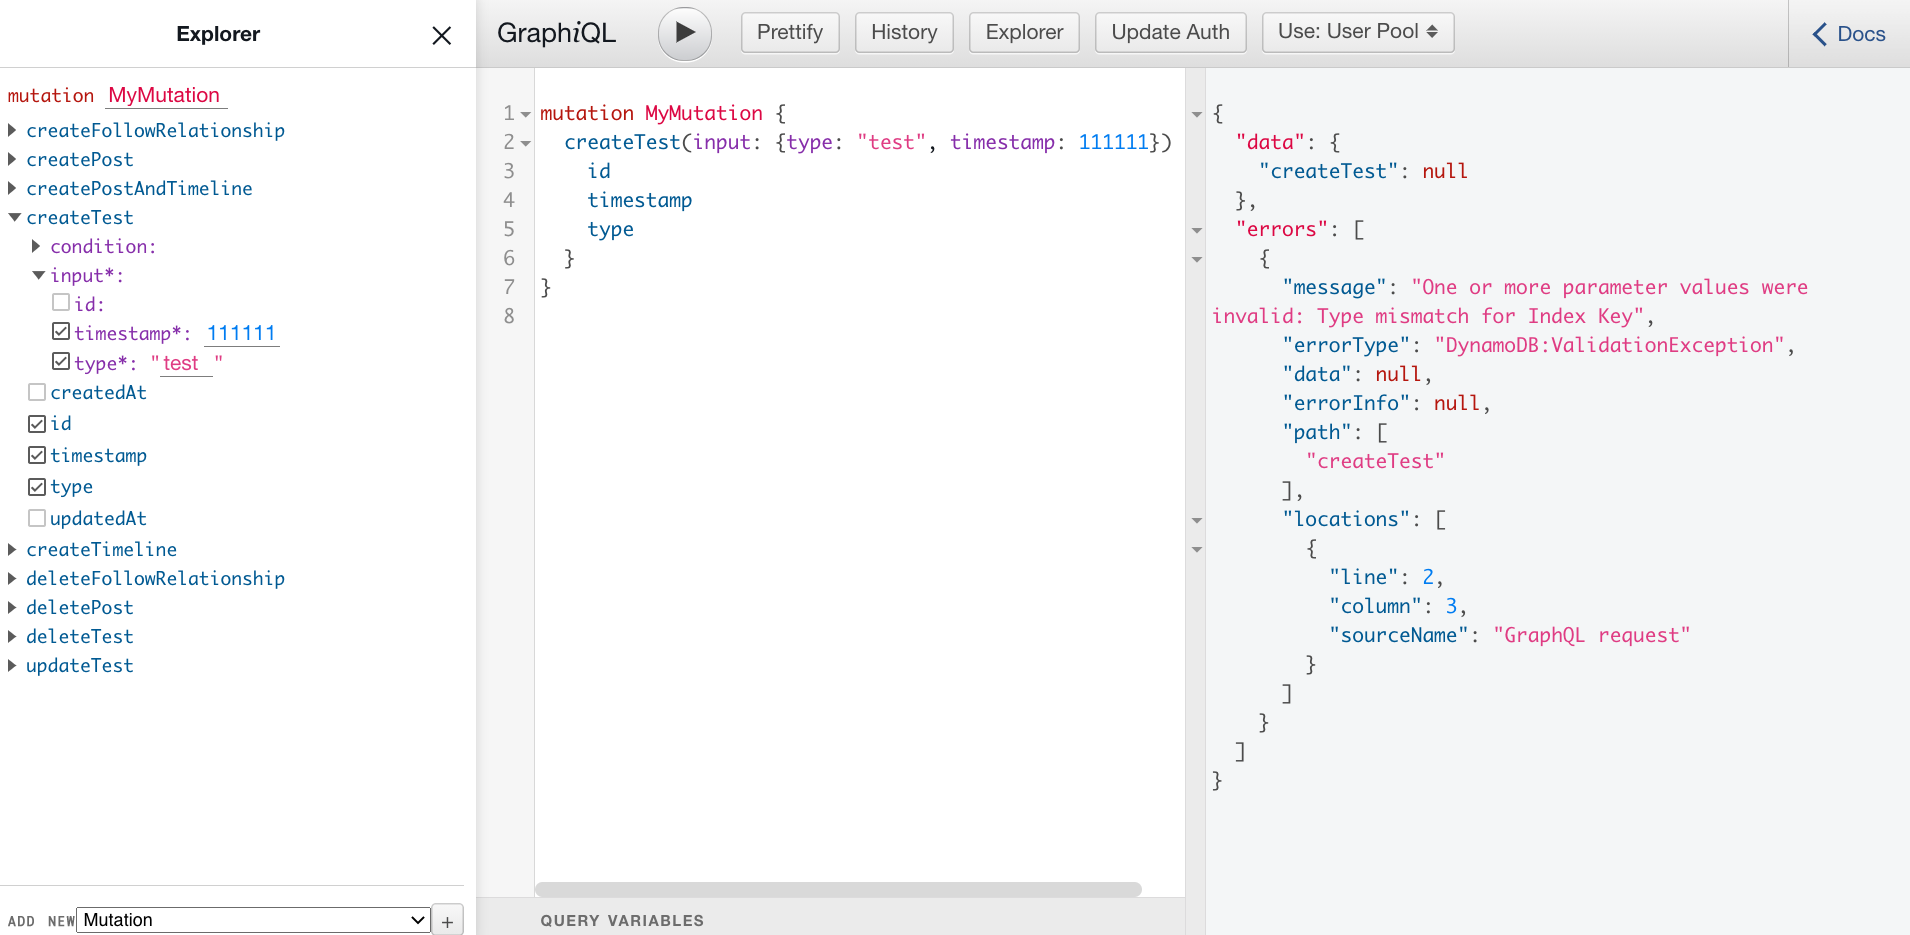
Task: Expand the condition argument
Action: coord(37,246)
